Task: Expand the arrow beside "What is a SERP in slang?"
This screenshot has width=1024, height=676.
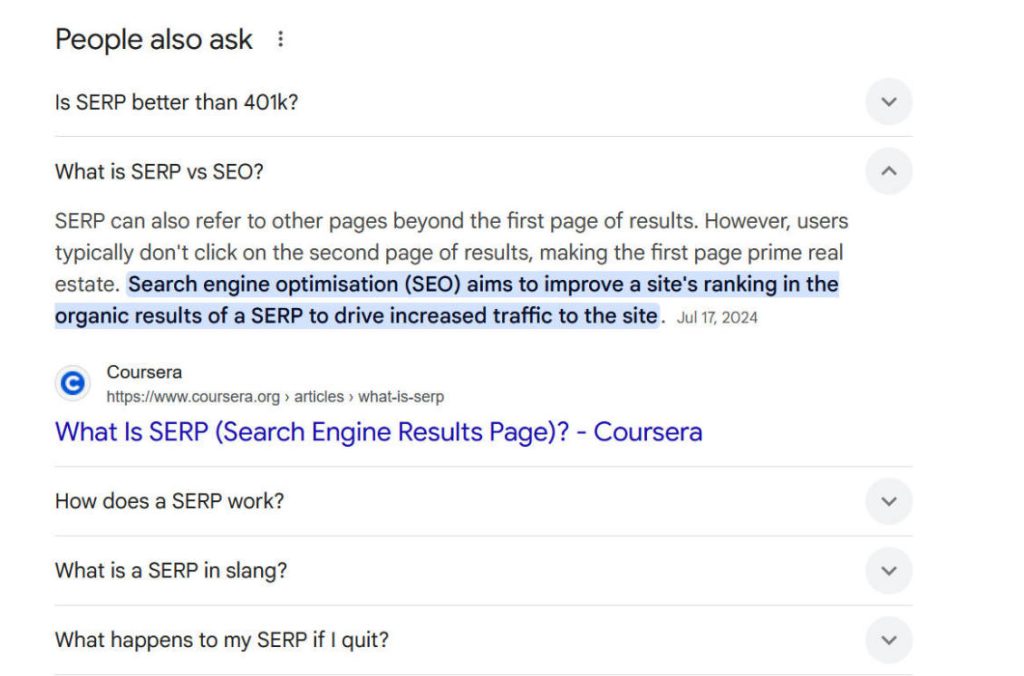Action: click(x=888, y=571)
